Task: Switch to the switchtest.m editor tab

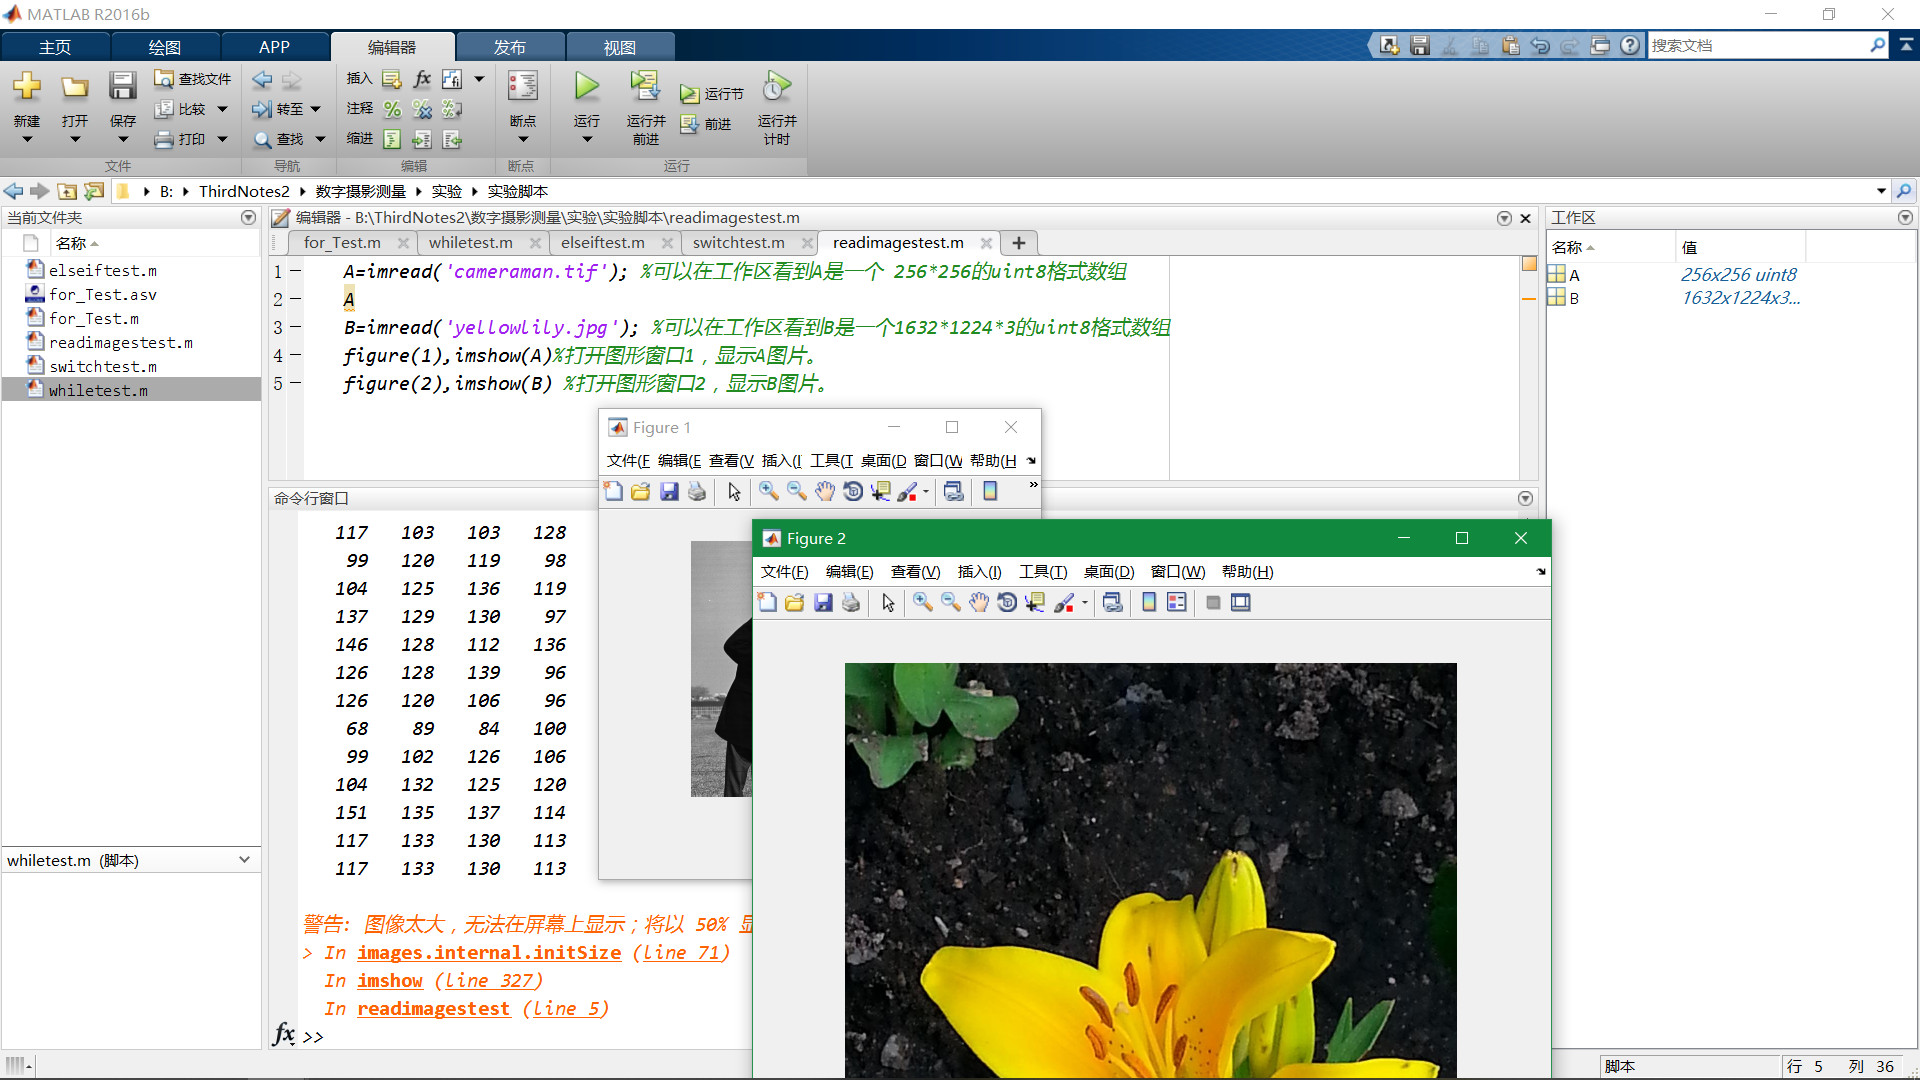Action: tap(738, 242)
